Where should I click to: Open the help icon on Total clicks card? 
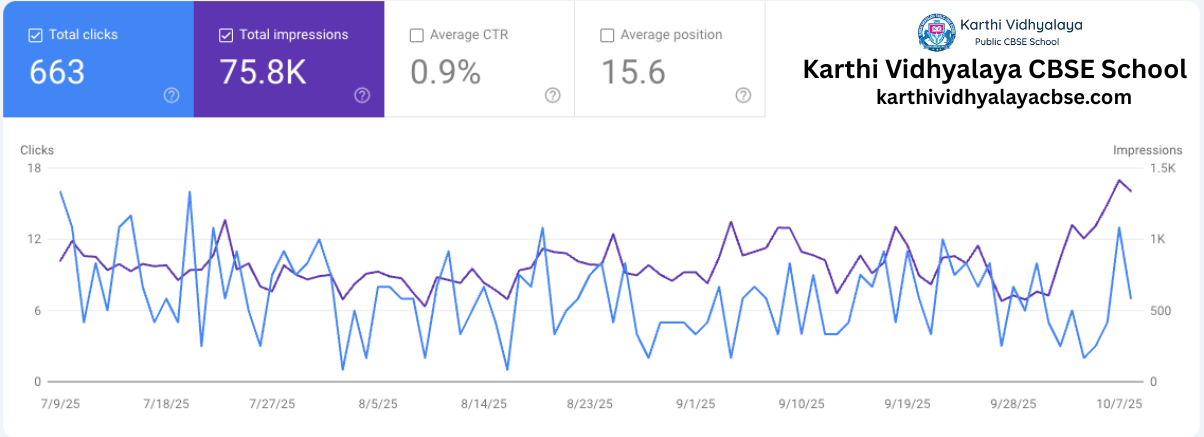pyautogui.click(x=172, y=95)
